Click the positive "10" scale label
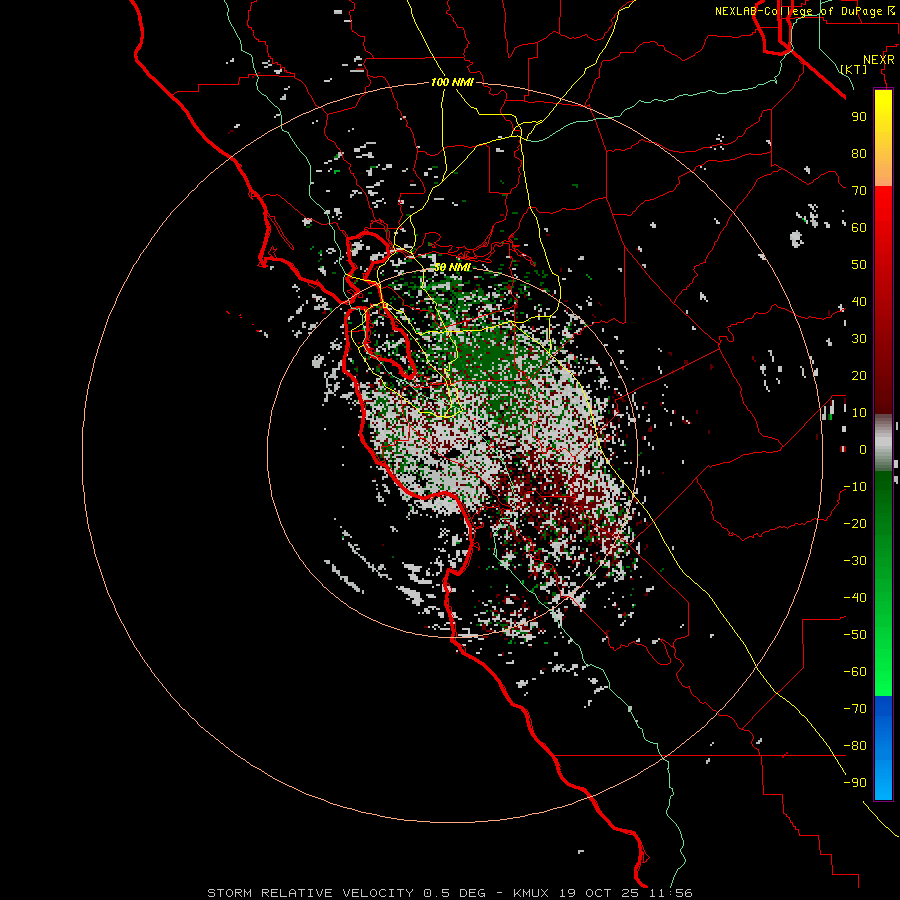Viewport: 900px width, 900px height. (859, 413)
